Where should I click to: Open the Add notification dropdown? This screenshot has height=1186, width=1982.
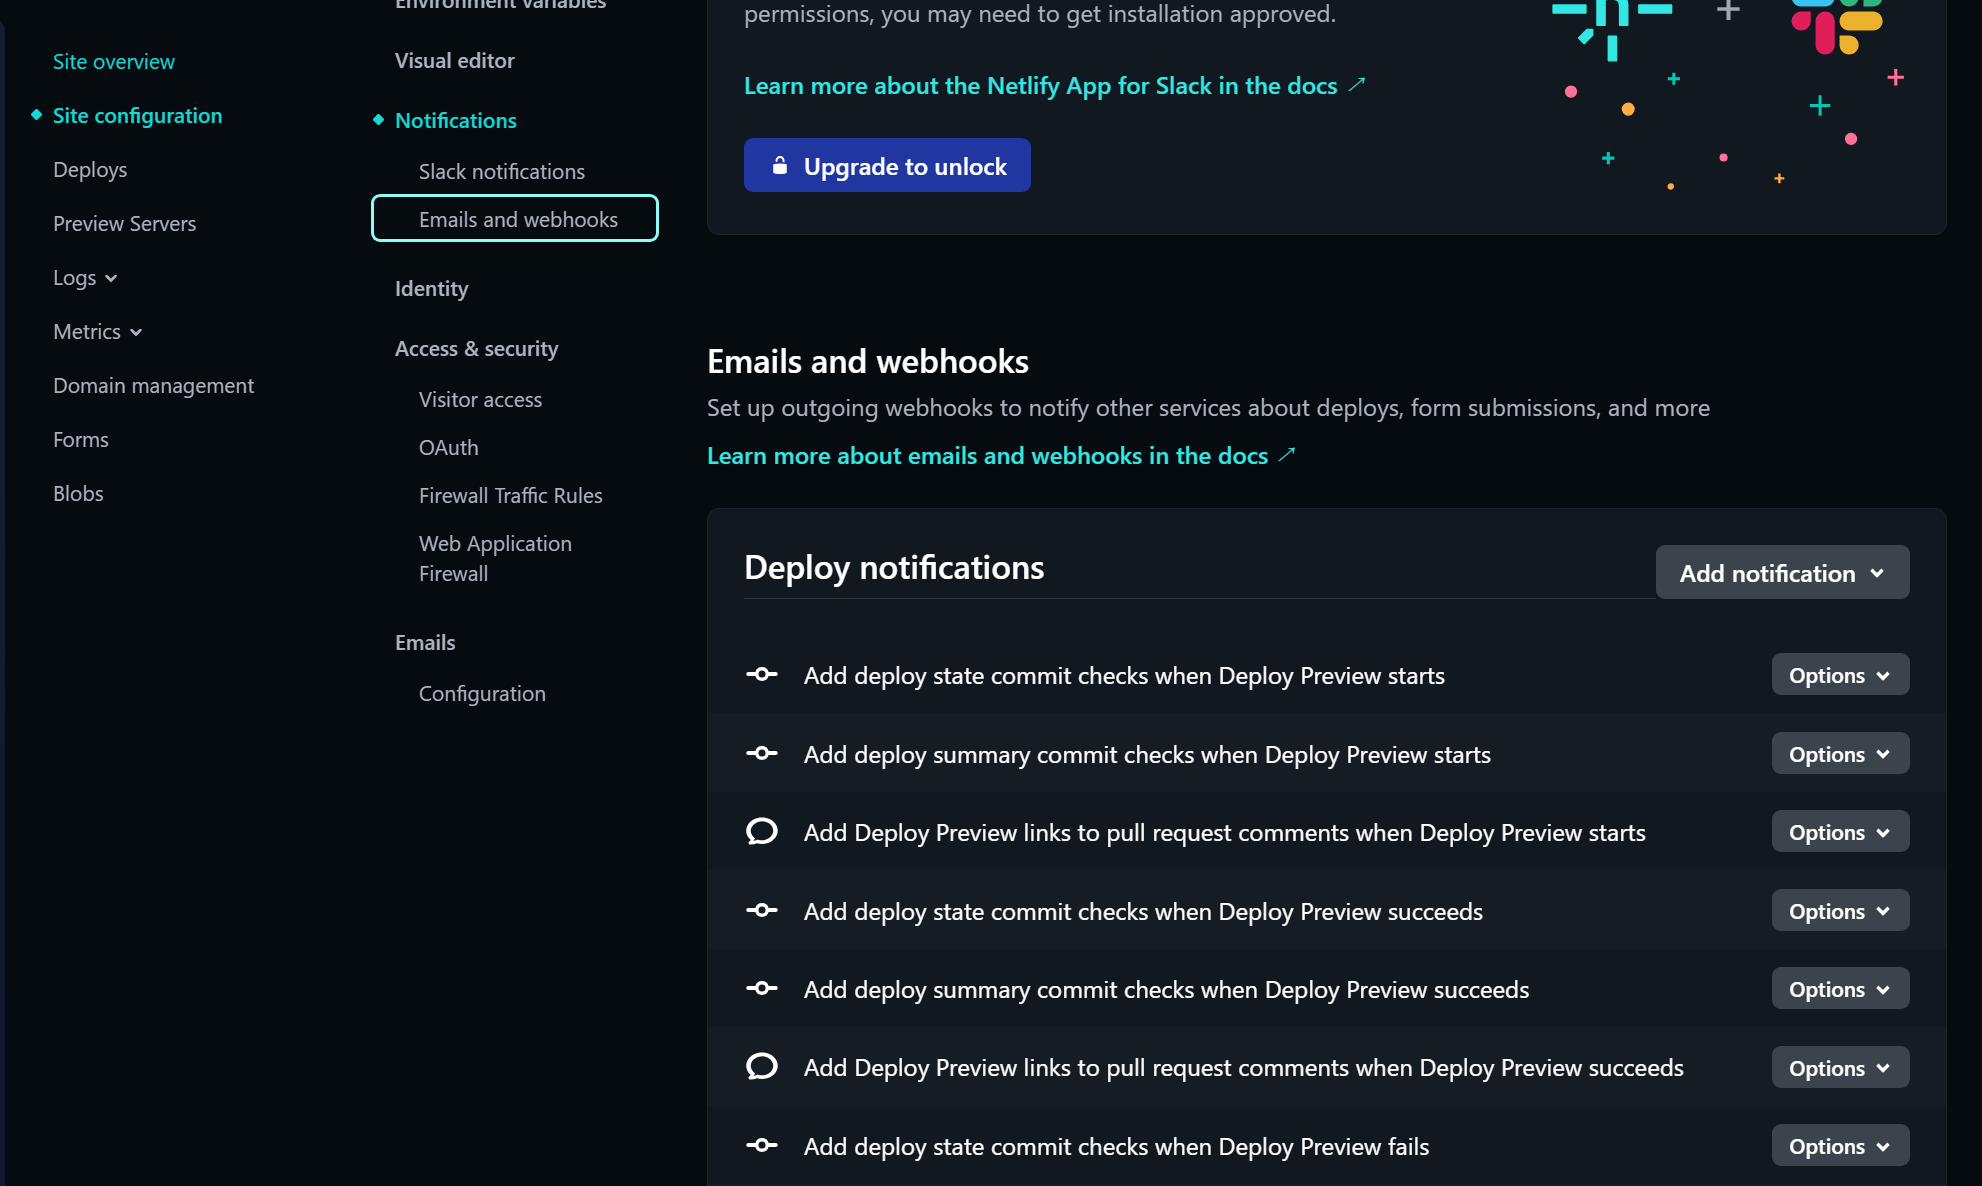tap(1783, 572)
